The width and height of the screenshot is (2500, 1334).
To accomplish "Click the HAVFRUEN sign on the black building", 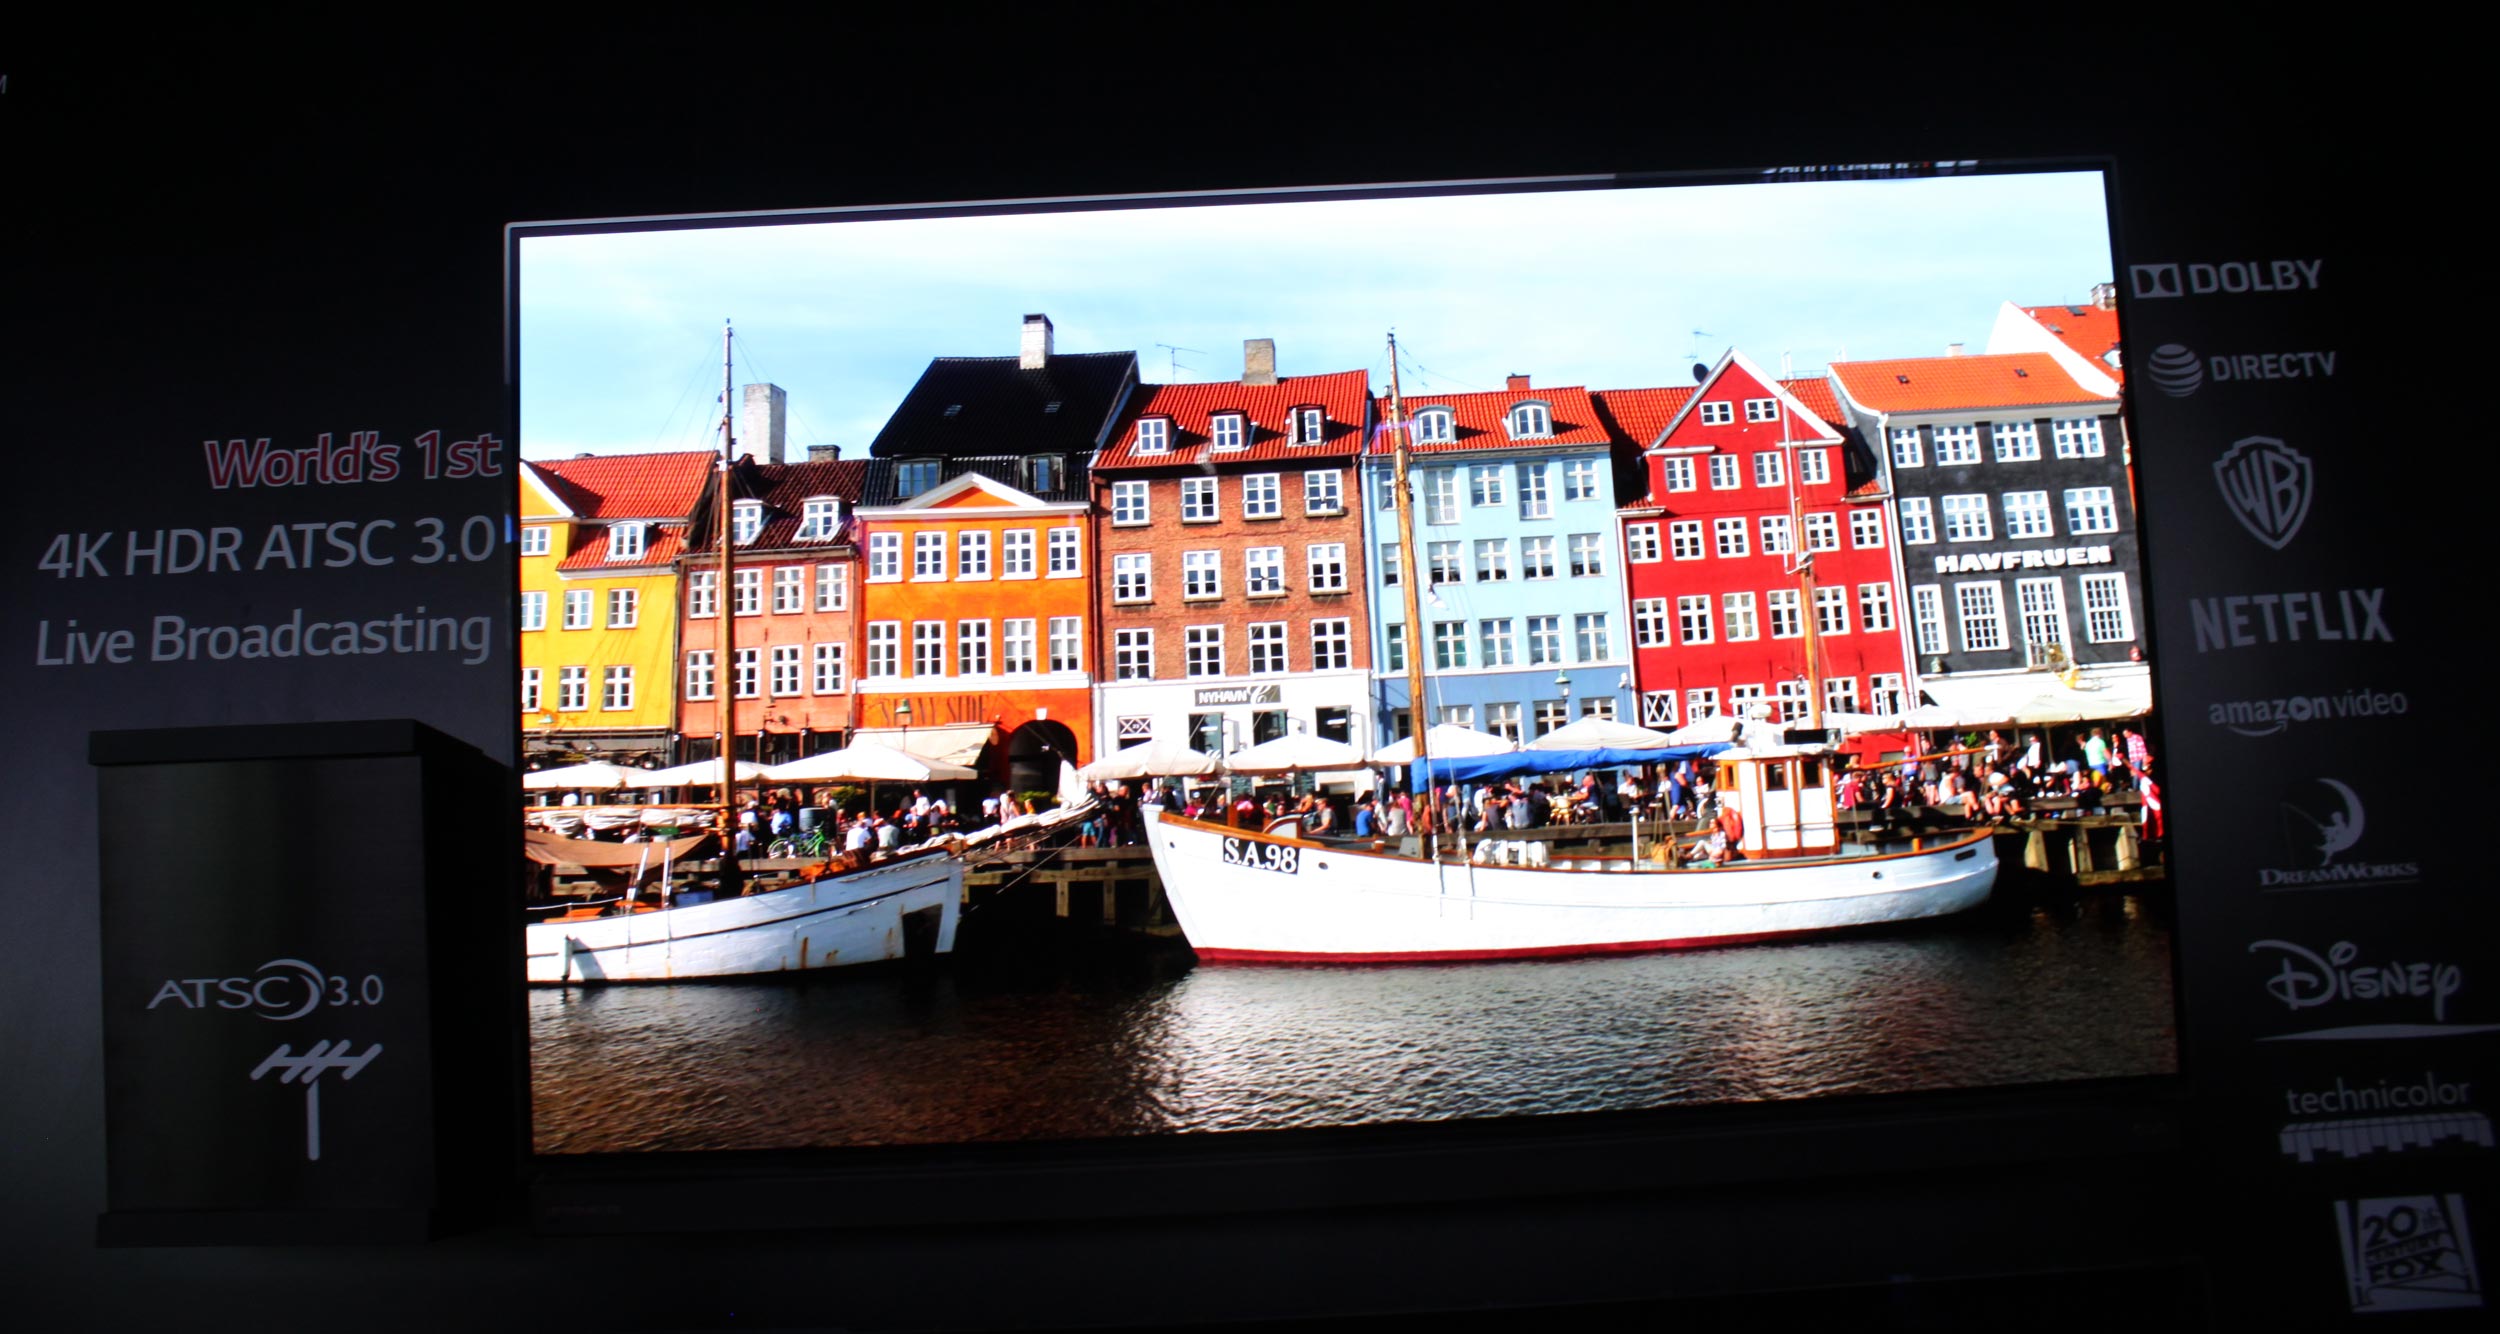I will [2022, 561].
